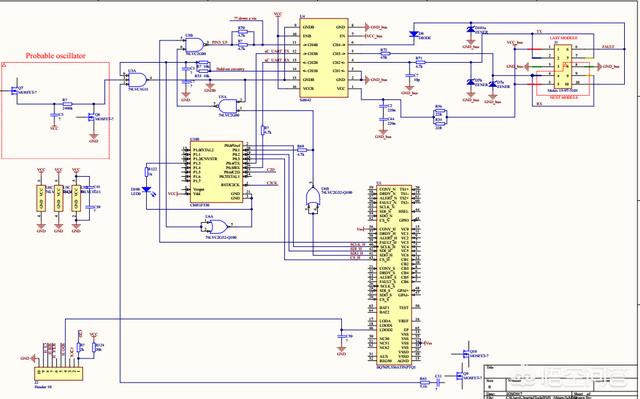
Task: Select the C39 capacitor near LDOD2 pin
Action: point(341,337)
